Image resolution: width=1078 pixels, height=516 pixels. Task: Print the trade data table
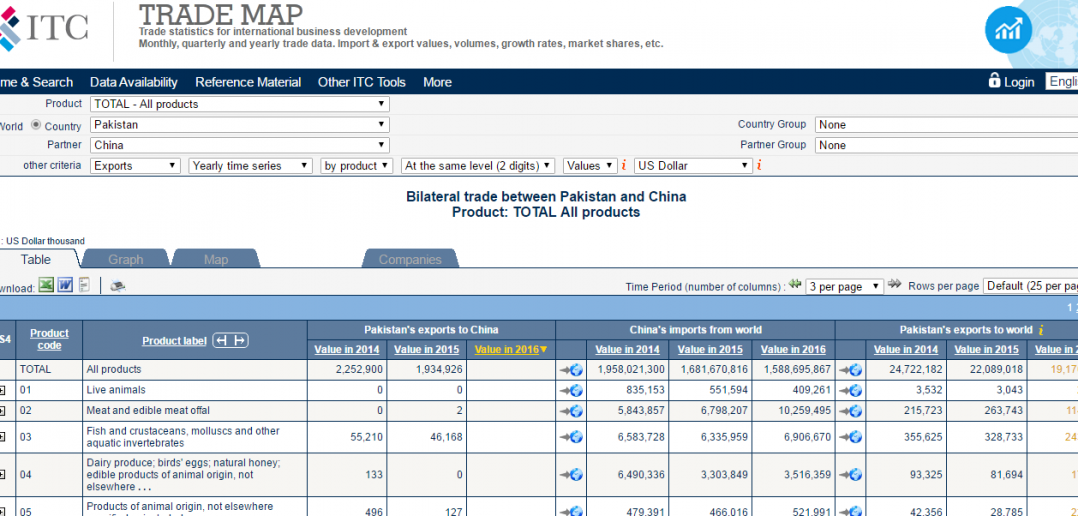(118, 286)
